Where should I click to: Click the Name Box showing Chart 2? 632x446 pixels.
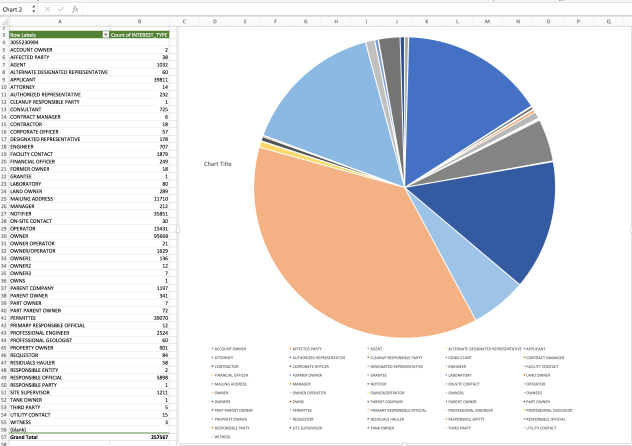(15, 8)
